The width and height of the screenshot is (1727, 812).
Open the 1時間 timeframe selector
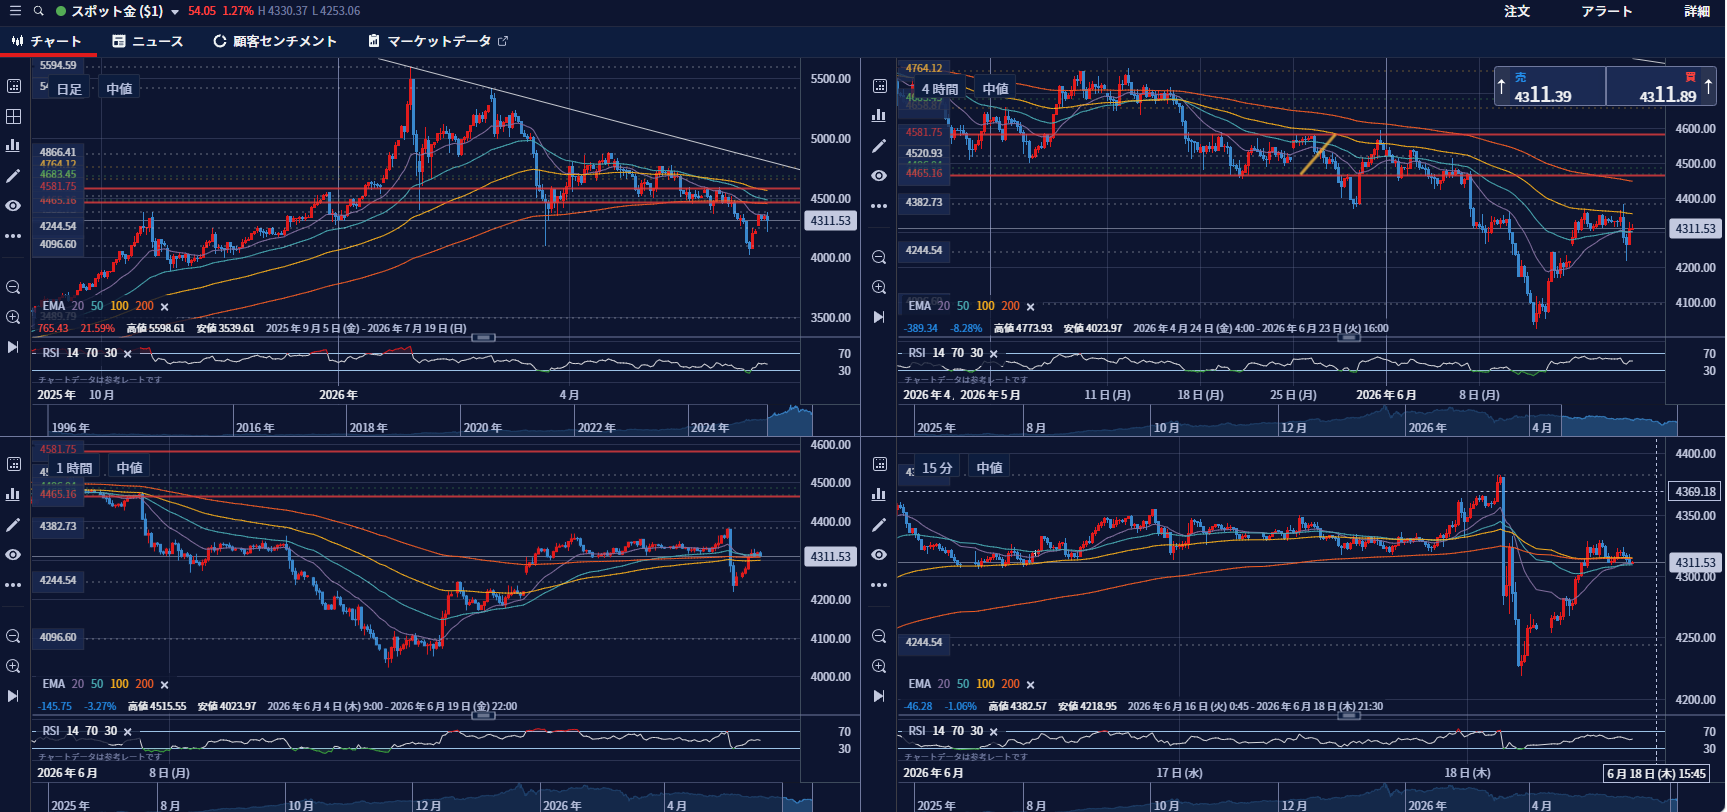(x=74, y=468)
